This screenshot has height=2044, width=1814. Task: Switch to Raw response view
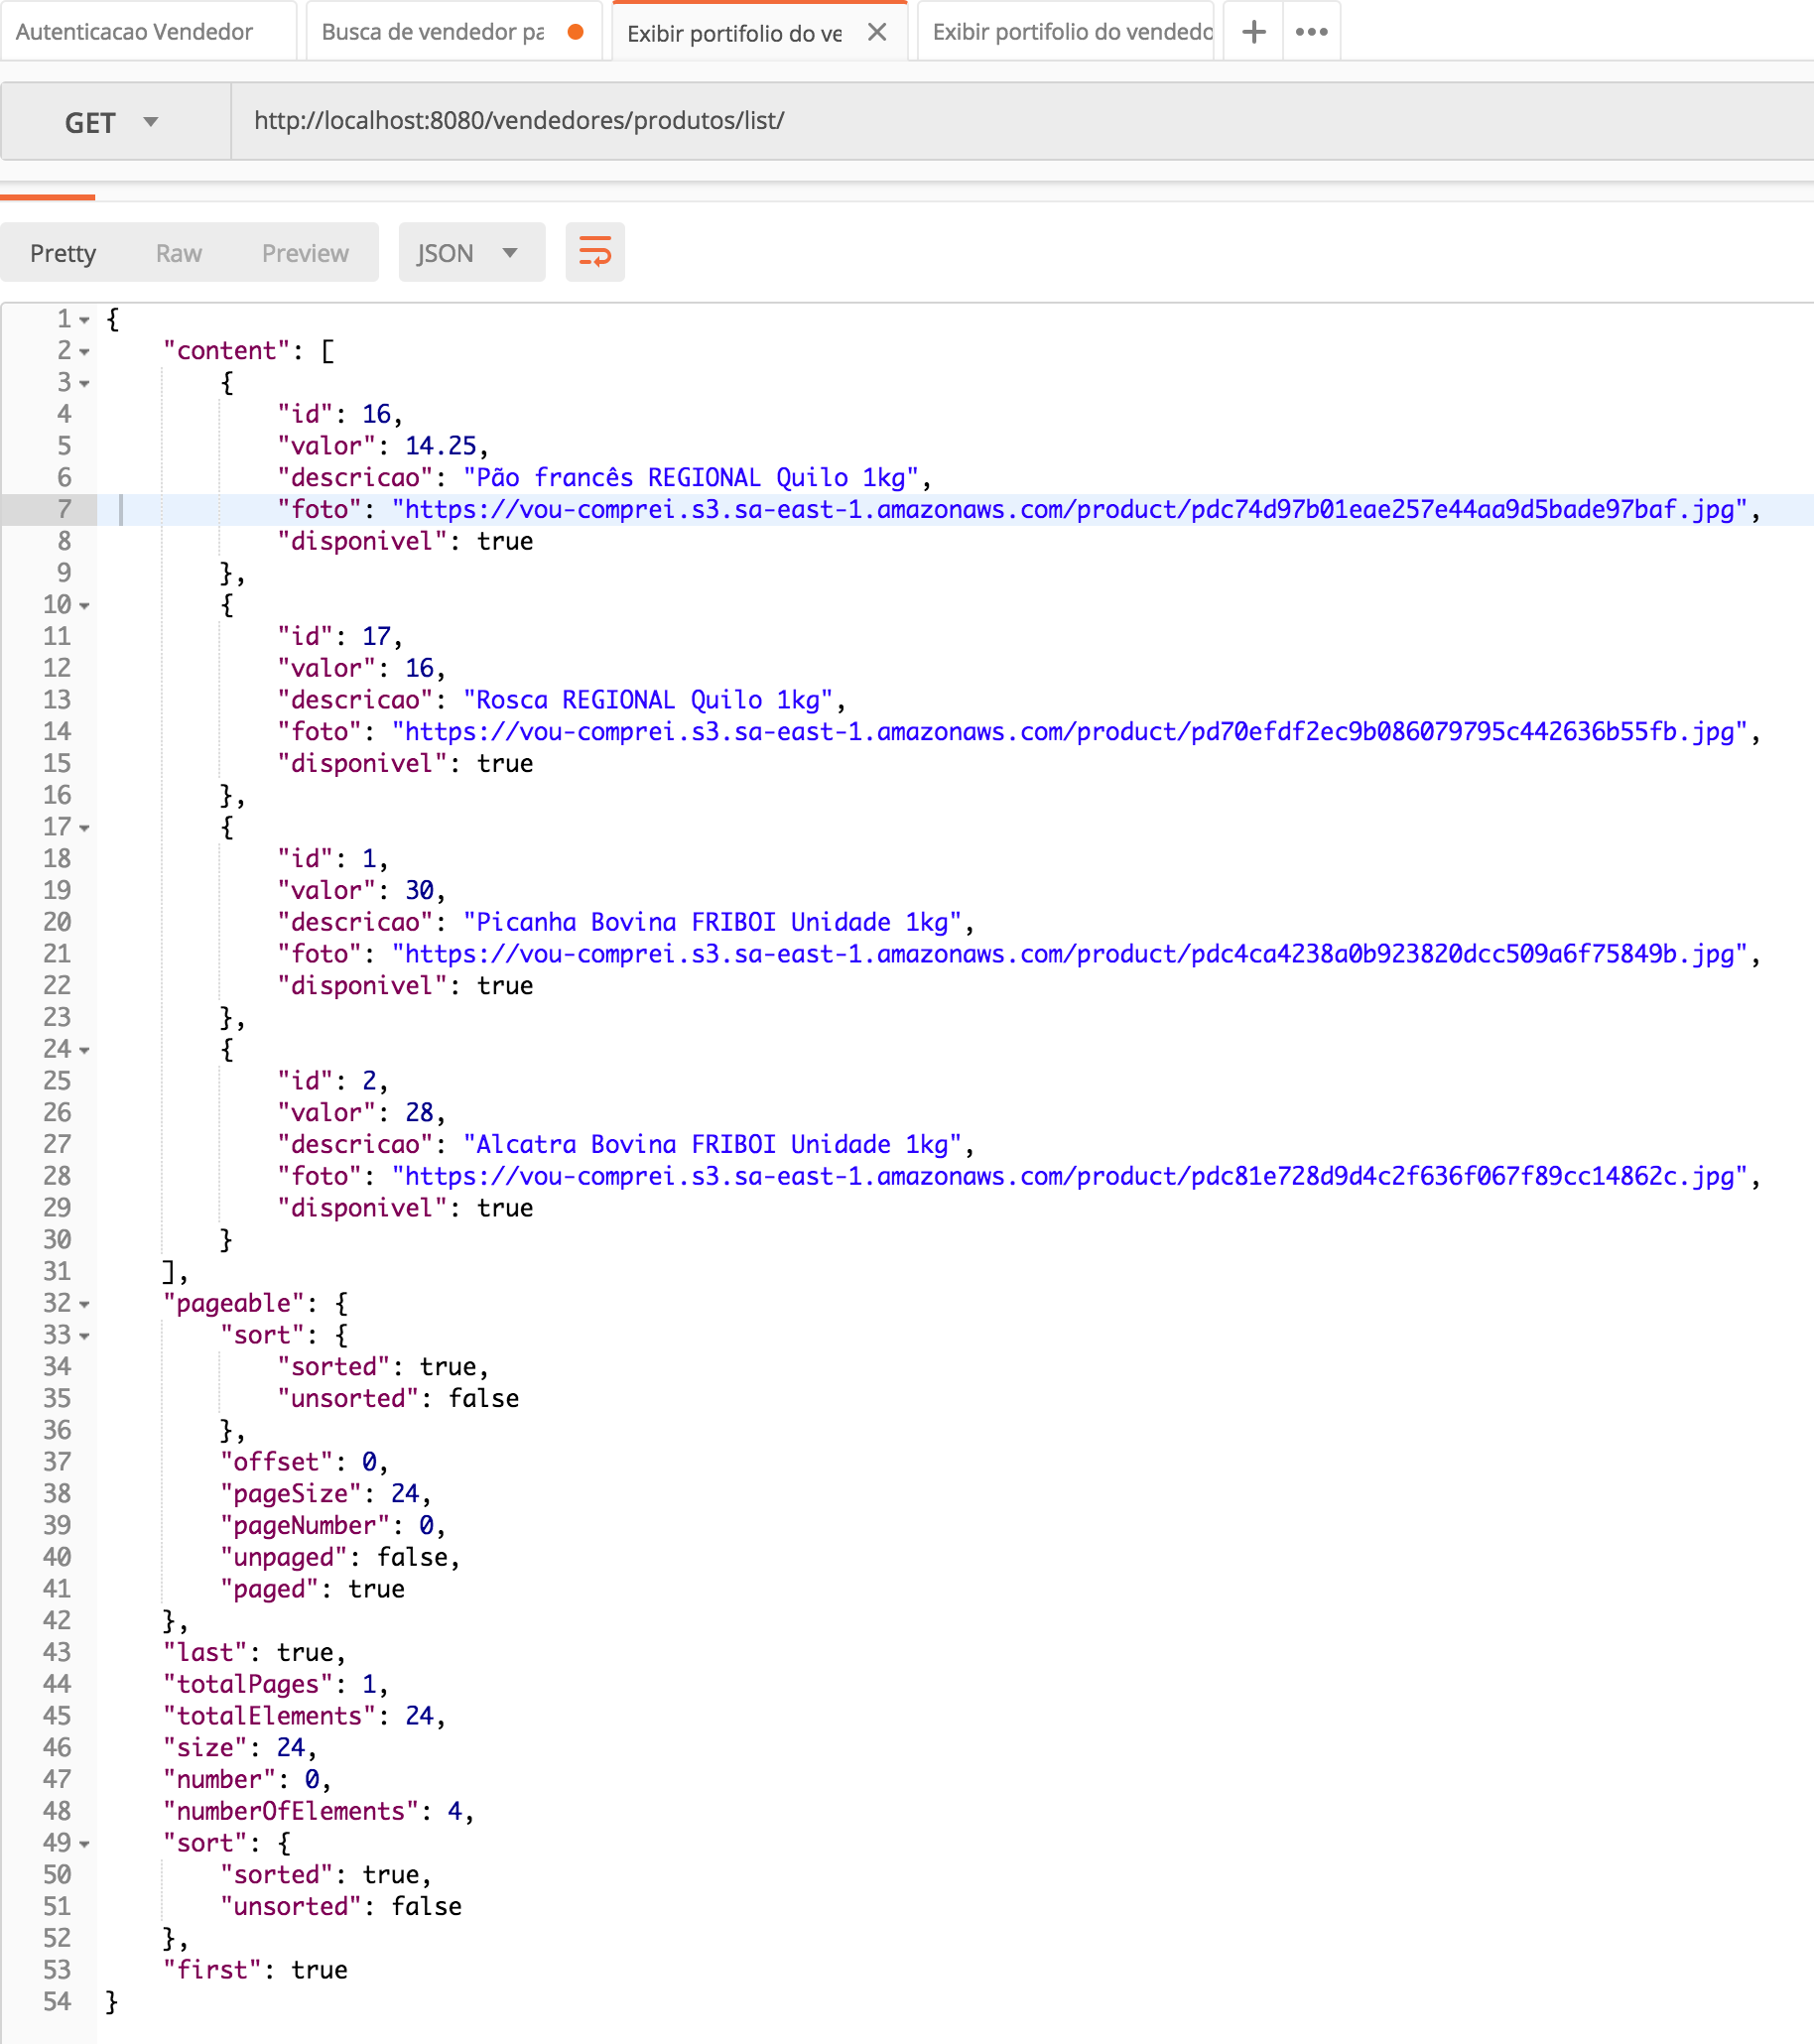point(179,253)
